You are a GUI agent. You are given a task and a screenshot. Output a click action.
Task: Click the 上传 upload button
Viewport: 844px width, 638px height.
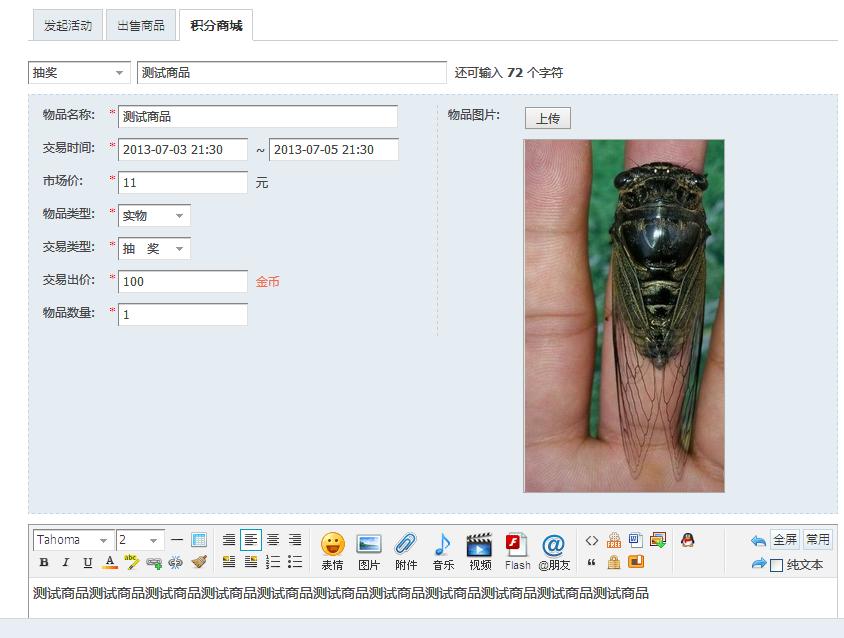tap(548, 118)
